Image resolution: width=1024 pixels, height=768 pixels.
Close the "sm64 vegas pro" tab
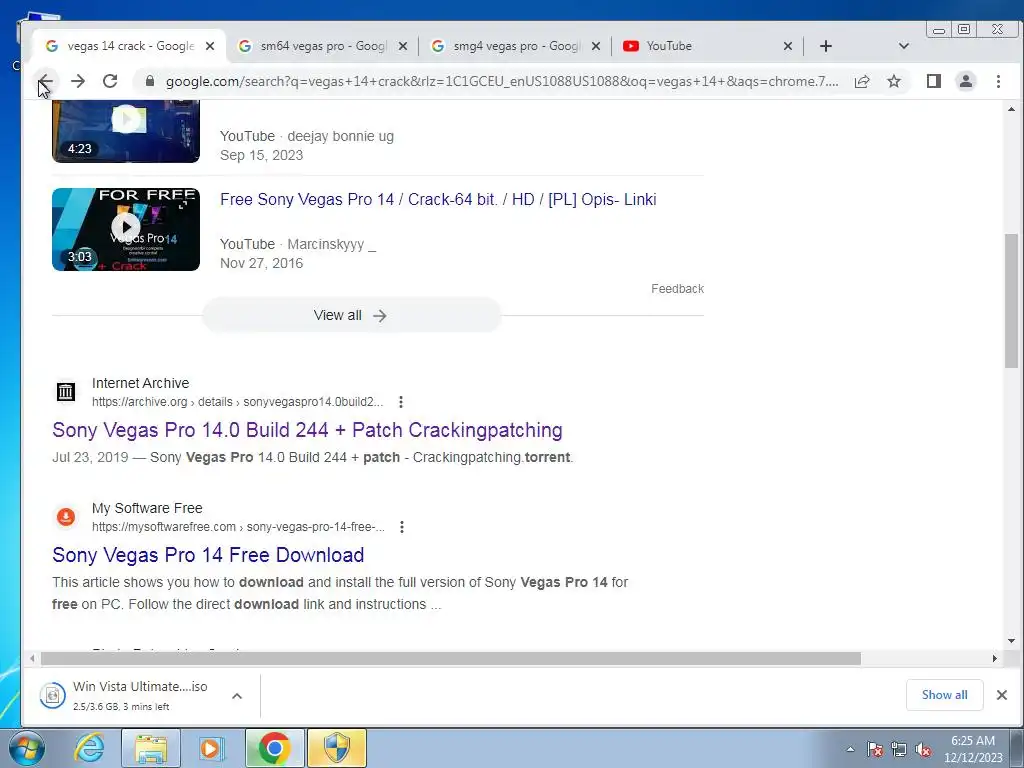click(x=403, y=46)
